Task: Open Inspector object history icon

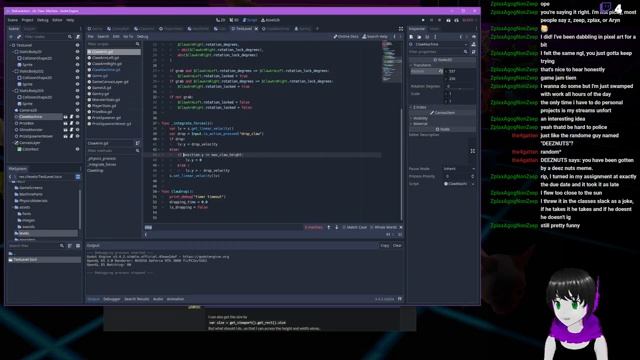Action: click(474, 37)
